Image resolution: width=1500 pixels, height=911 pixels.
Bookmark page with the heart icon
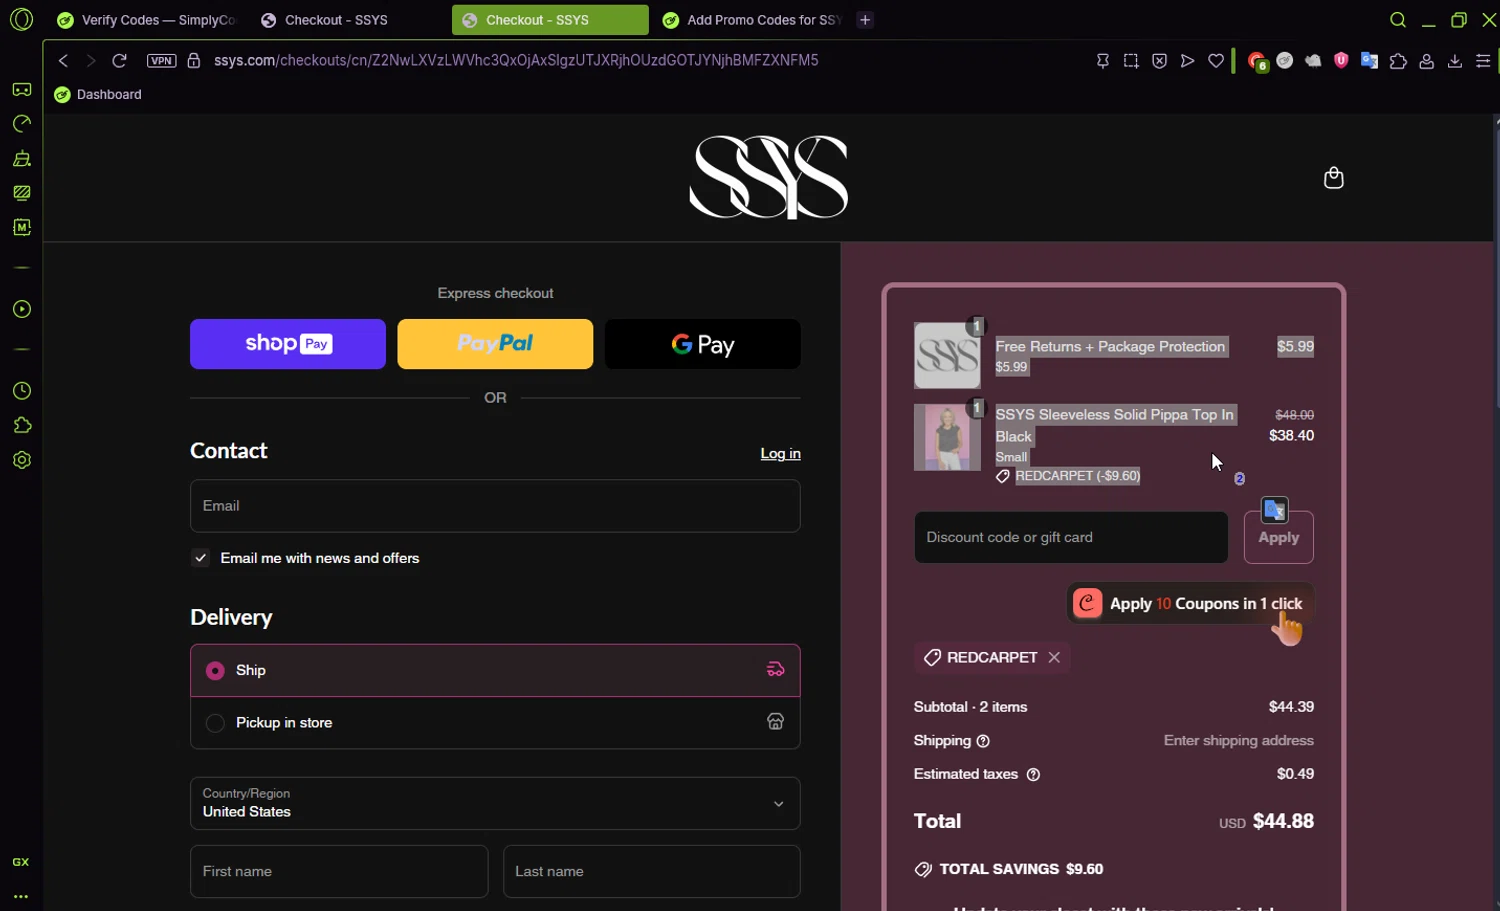[x=1216, y=61]
